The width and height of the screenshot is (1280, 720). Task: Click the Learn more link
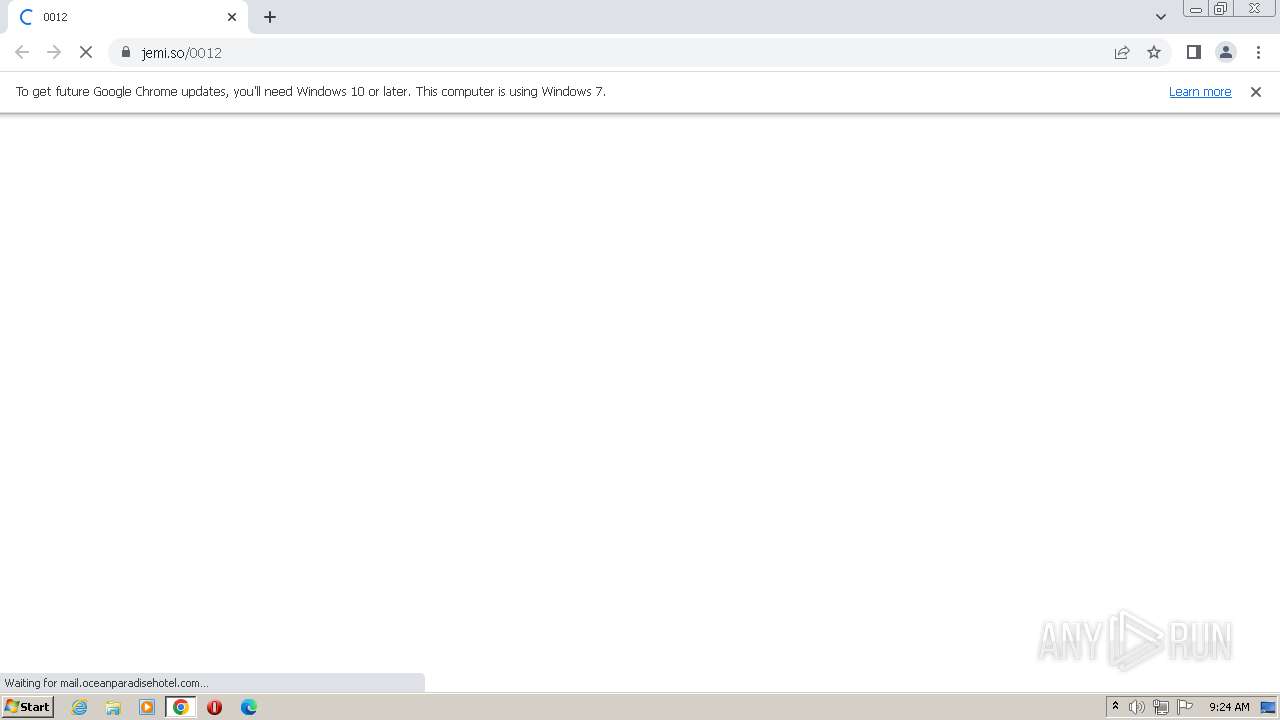coord(1200,91)
